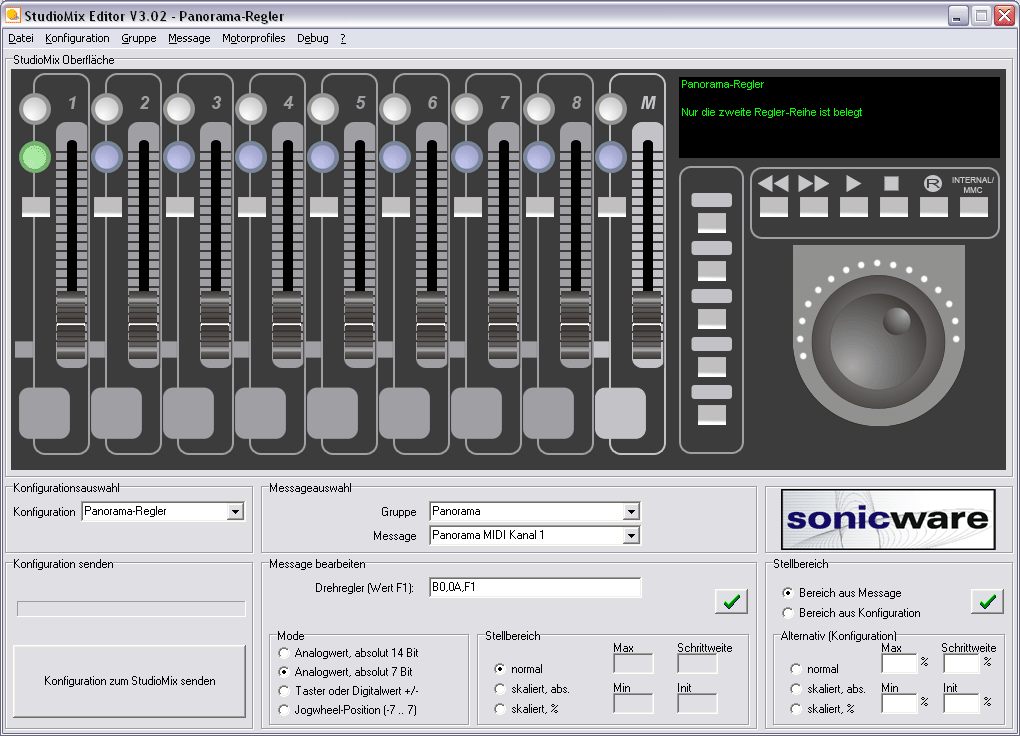Open the Datei menu
Viewport: 1020px width, 736px height.
pos(21,38)
